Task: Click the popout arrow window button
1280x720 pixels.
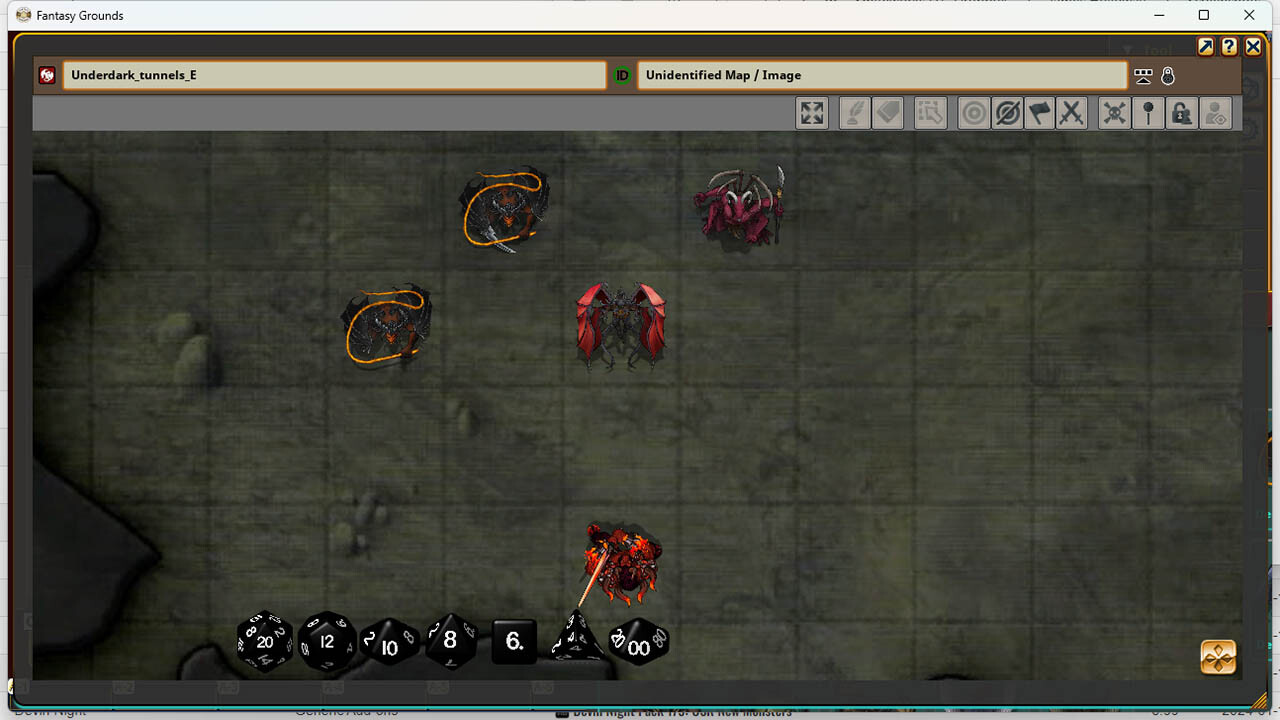Action: [1206, 47]
